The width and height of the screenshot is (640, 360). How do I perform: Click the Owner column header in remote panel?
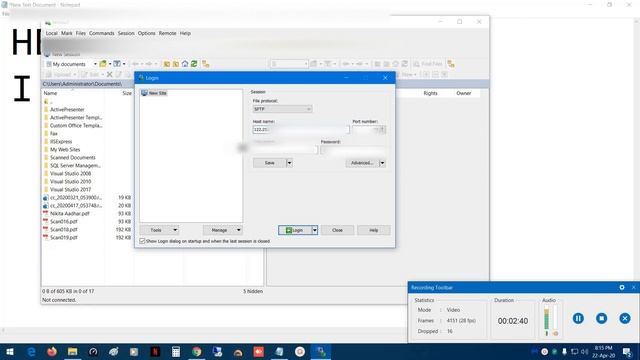click(464, 93)
